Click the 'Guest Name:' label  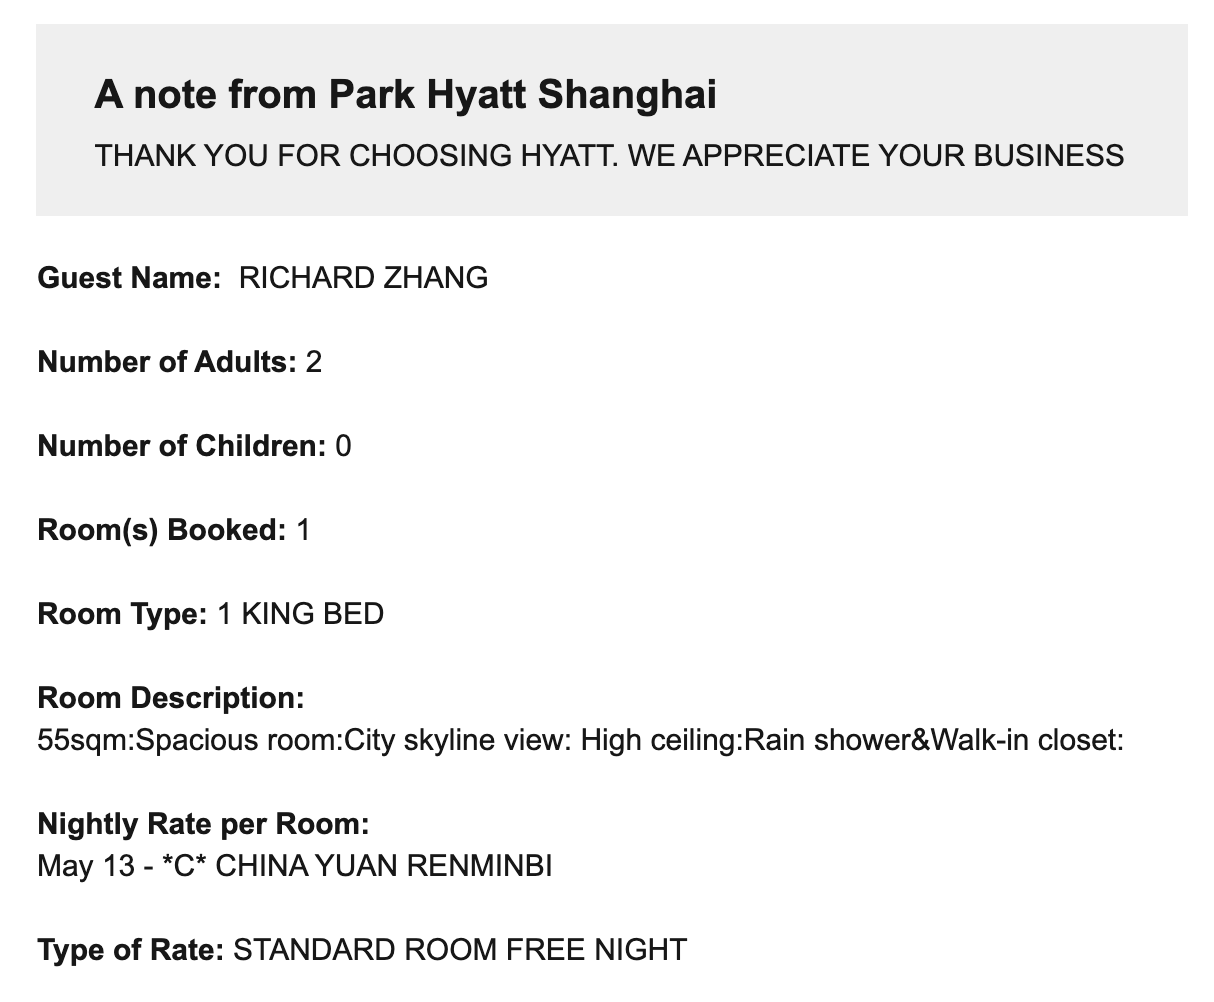(129, 278)
